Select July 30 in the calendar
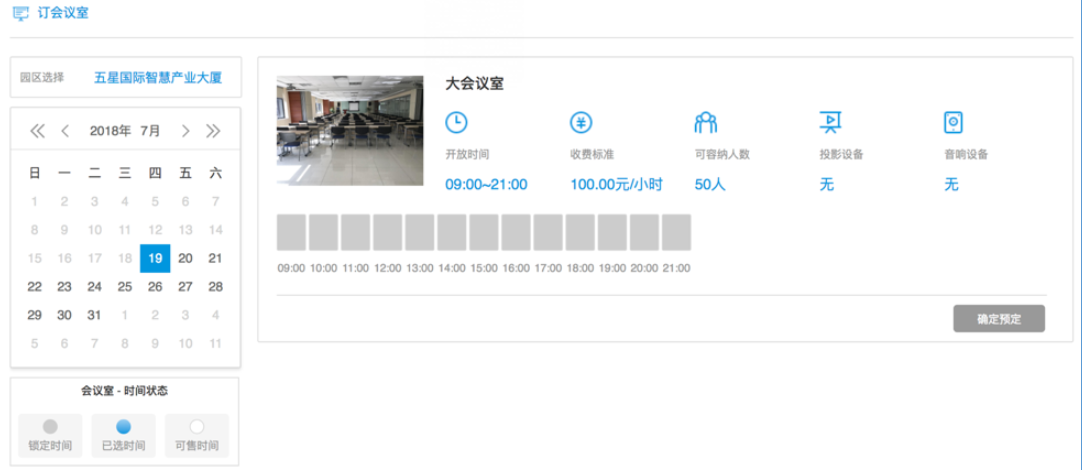 click(64, 315)
